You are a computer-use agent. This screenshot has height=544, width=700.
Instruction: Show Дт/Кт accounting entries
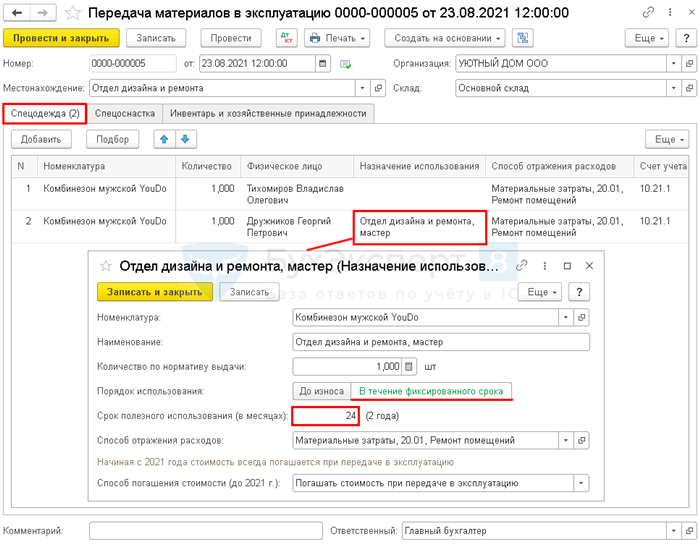[x=285, y=38]
